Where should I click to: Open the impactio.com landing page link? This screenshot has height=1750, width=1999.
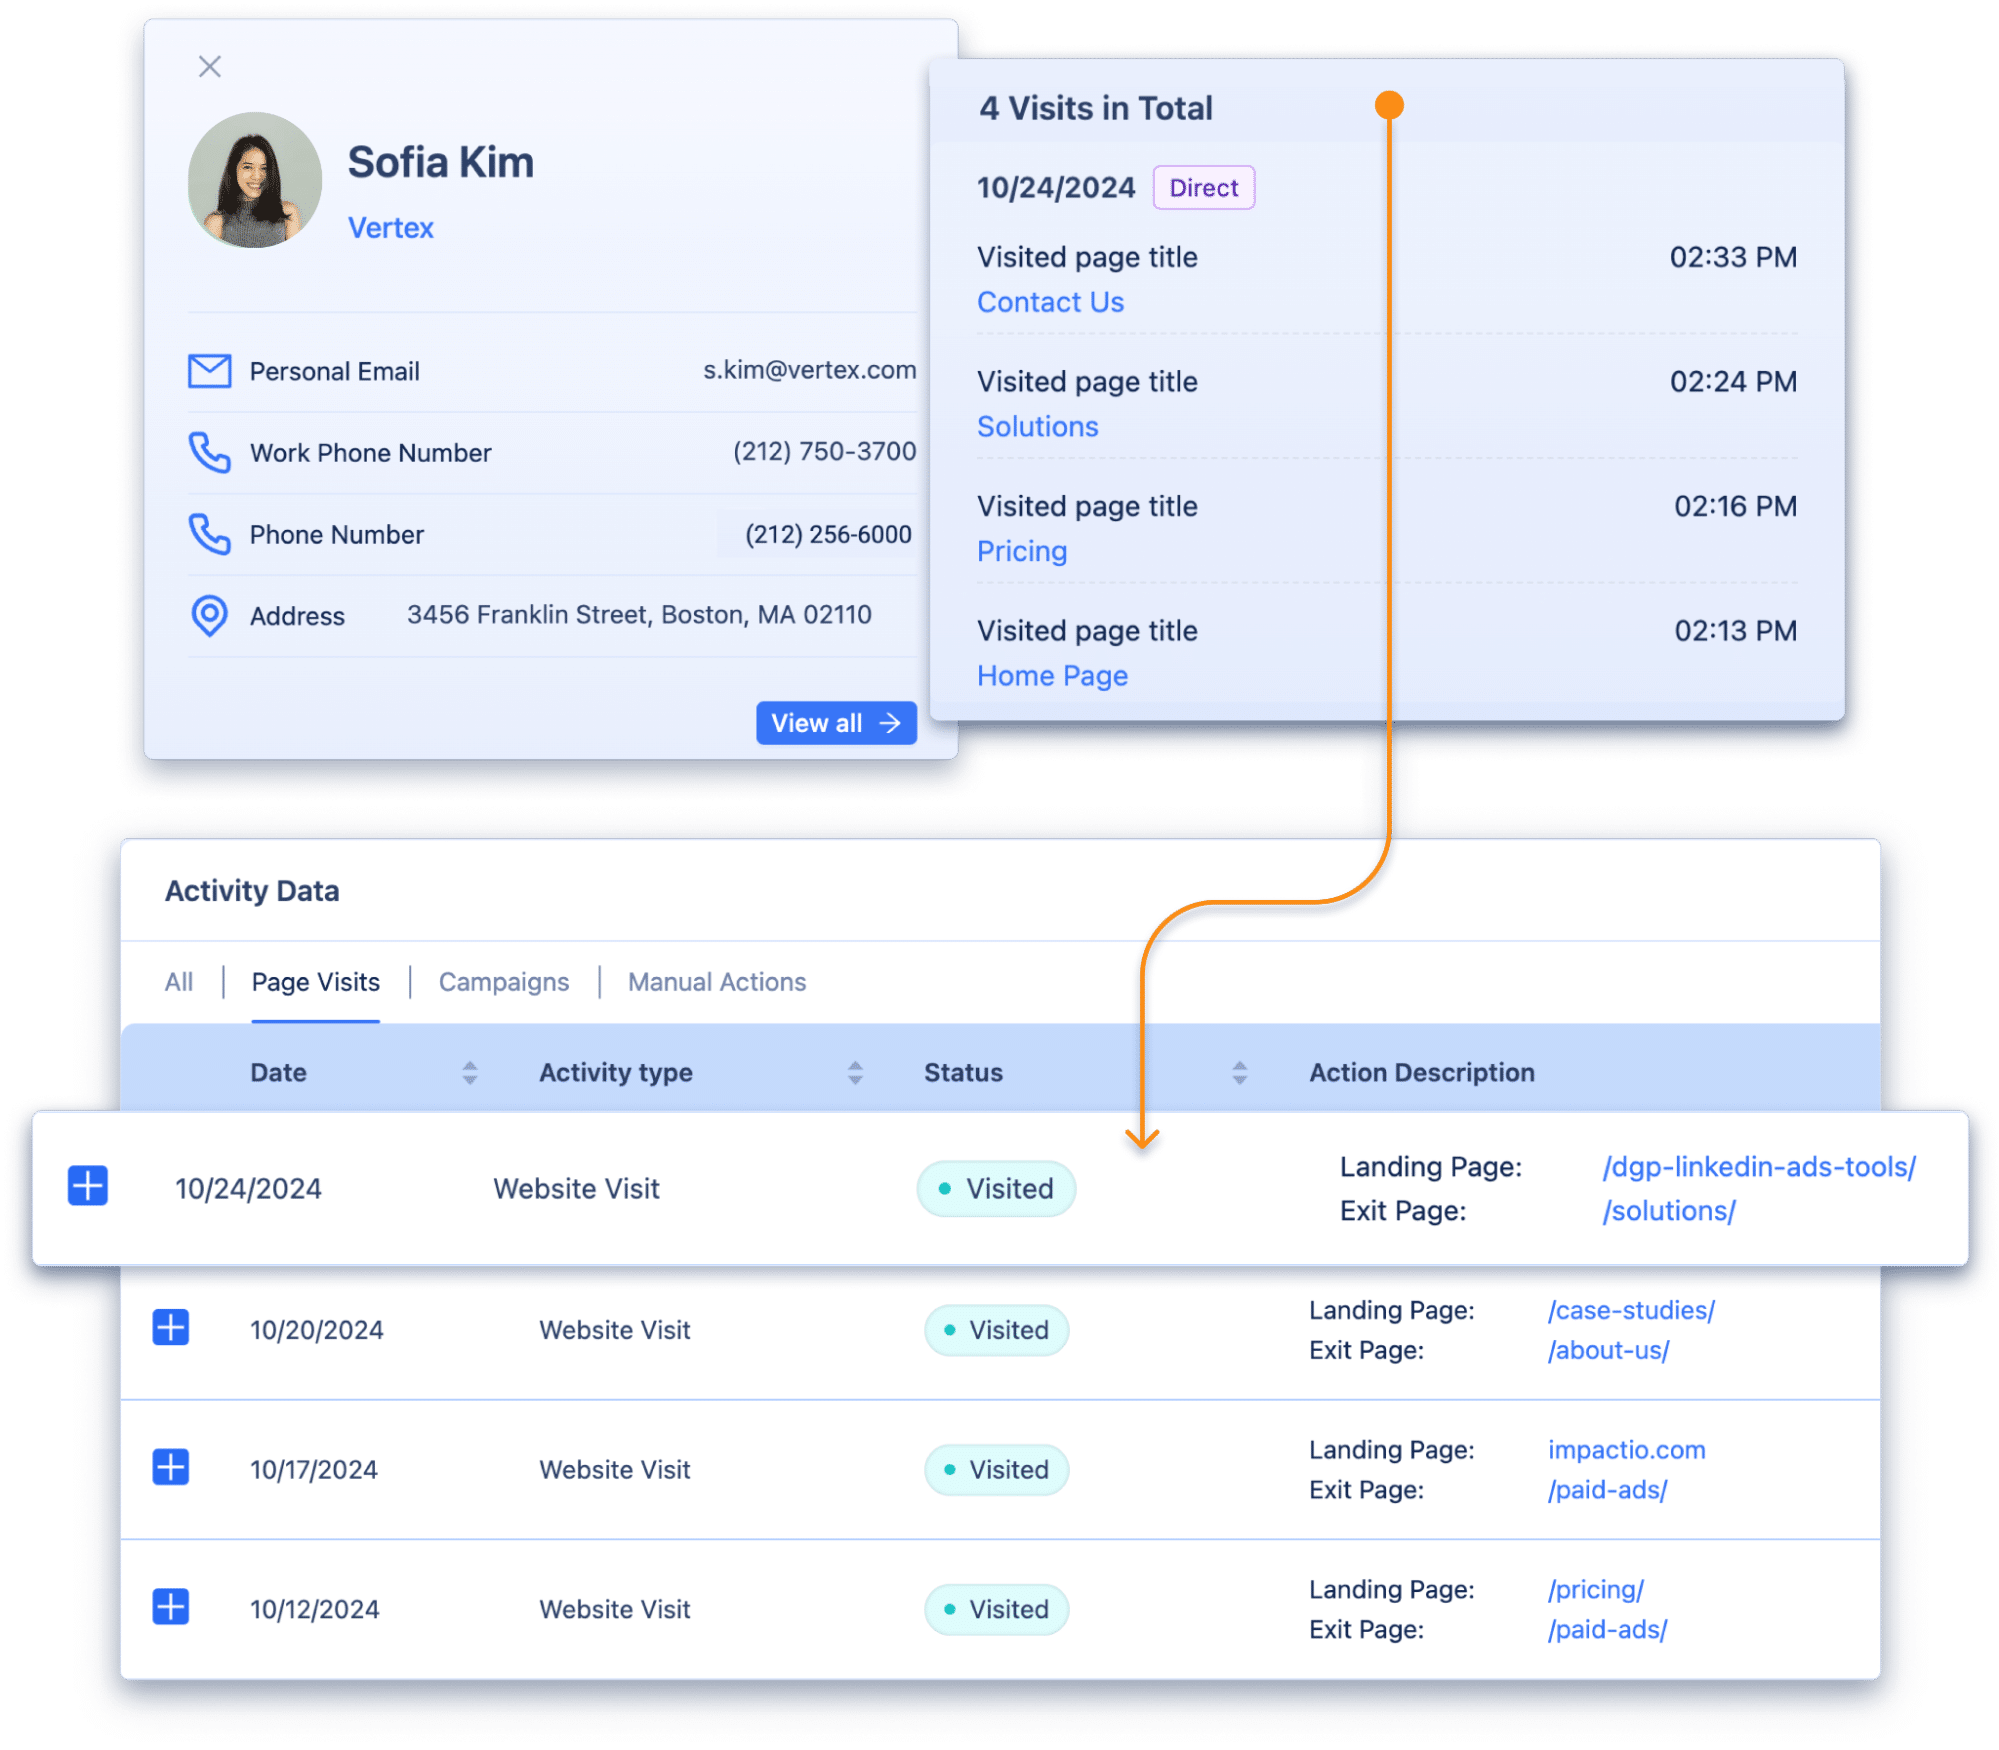[1626, 1450]
